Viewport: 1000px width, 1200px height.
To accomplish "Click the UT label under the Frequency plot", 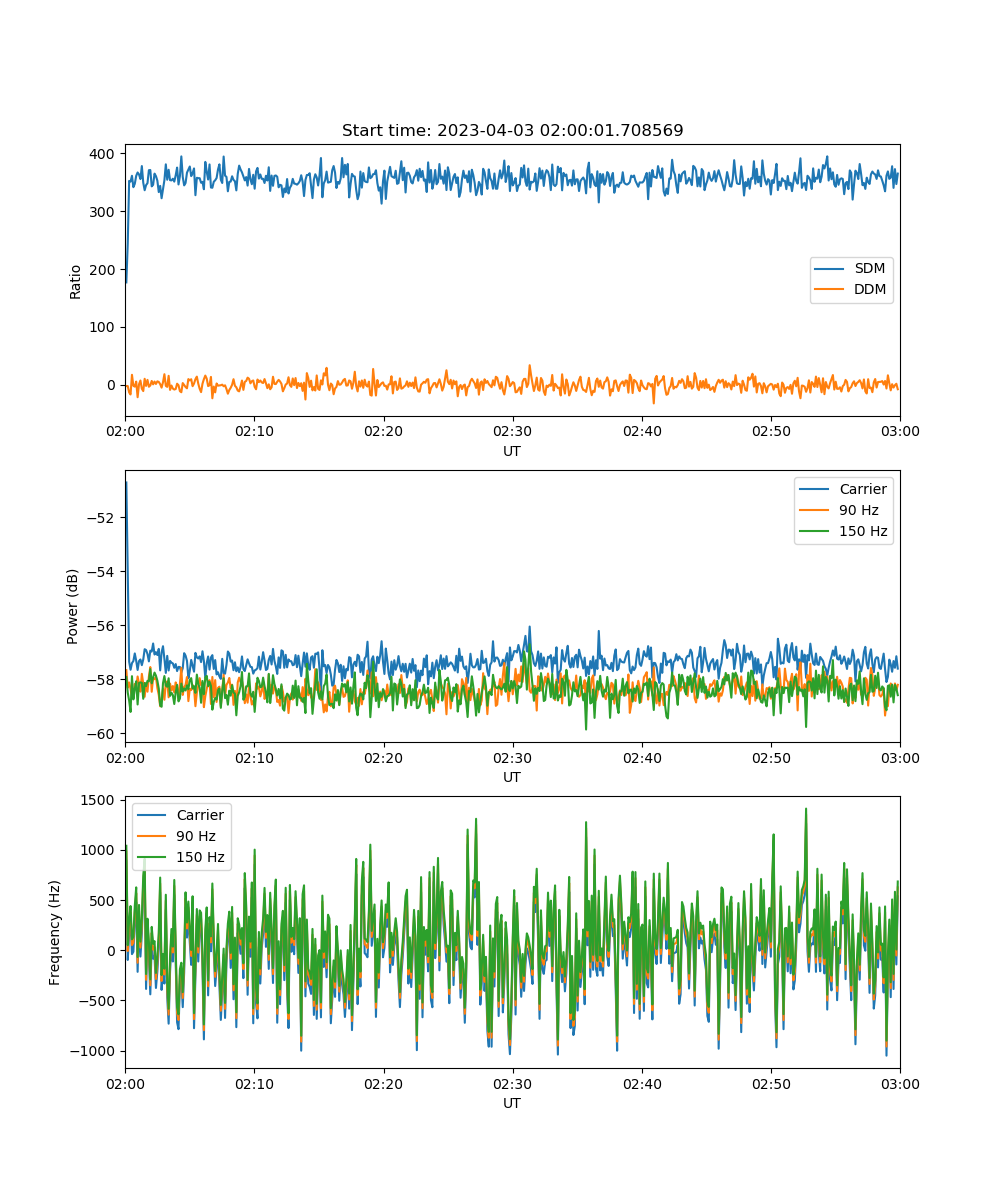I will click(x=512, y=1103).
